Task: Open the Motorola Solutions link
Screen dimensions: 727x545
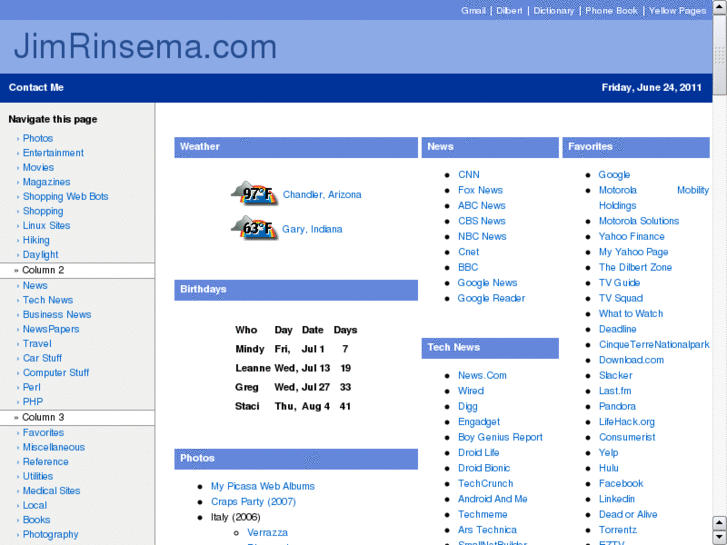Action: [638, 221]
